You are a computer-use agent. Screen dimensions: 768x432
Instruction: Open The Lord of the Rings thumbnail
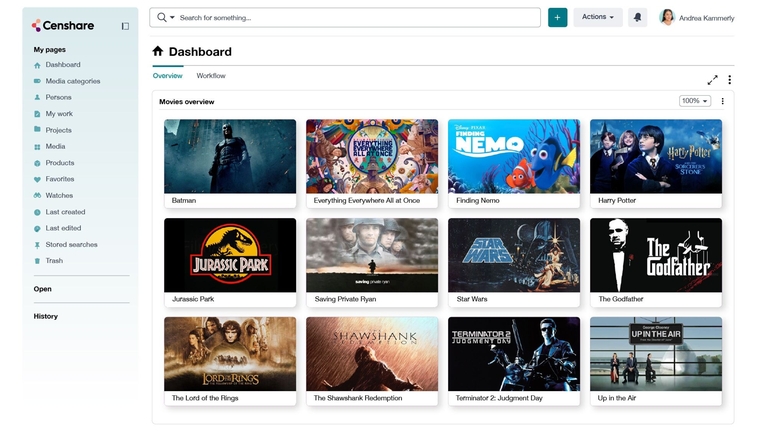click(x=230, y=354)
